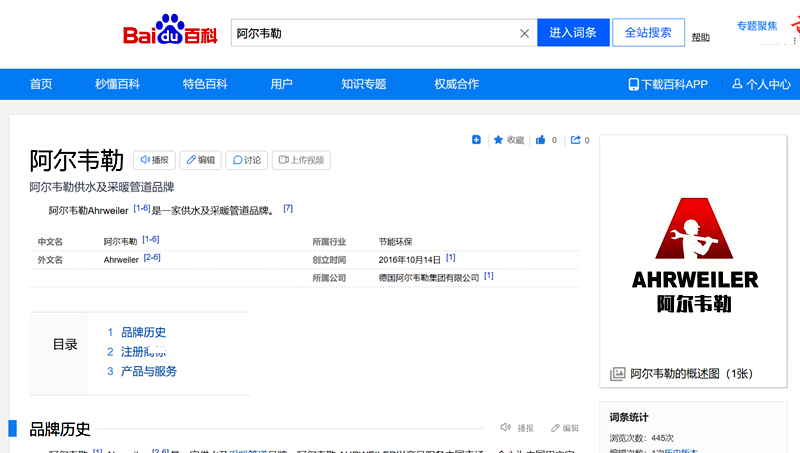Select the gallery picture icon beside 概述图

click(x=617, y=374)
